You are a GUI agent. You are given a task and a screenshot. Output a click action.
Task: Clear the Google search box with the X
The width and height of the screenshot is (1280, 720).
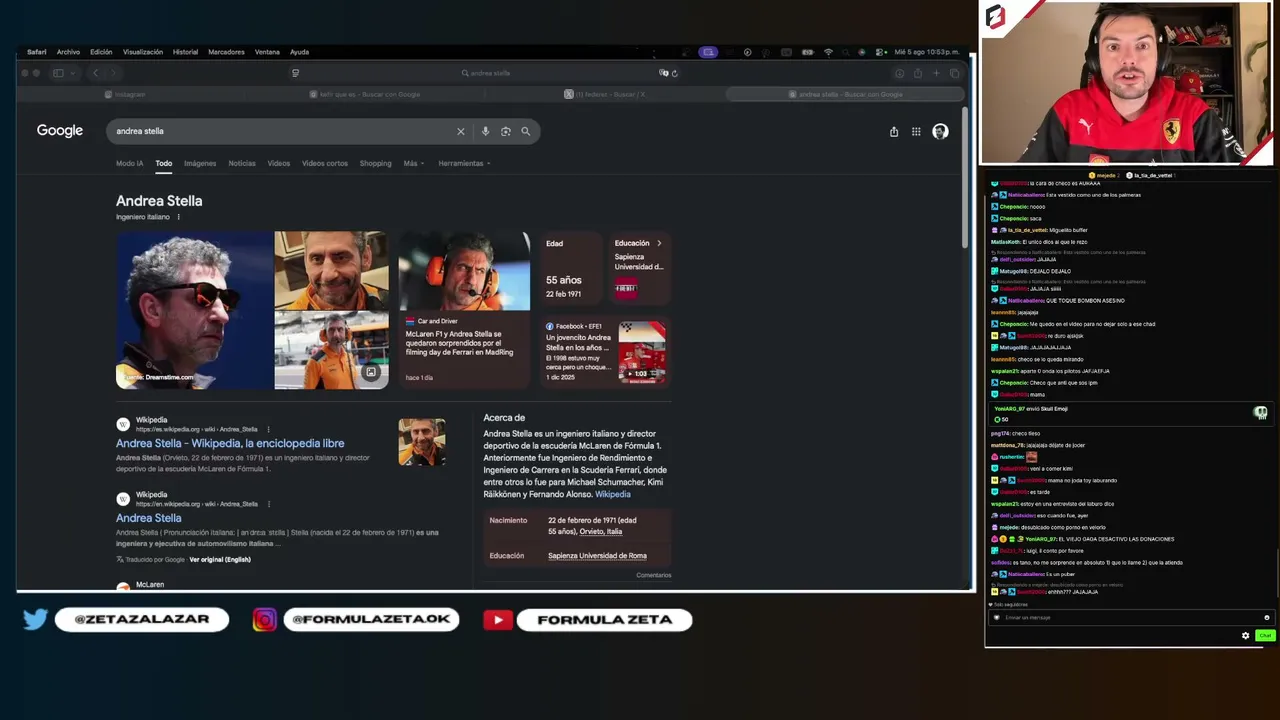point(461,131)
